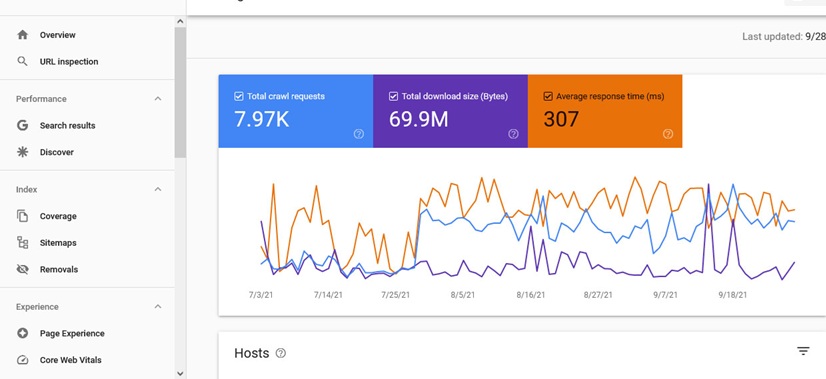Click the 8/16/21 chart axis label
This screenshot has width=826, height=379.
pyautogui.click(x=530, y=295)
